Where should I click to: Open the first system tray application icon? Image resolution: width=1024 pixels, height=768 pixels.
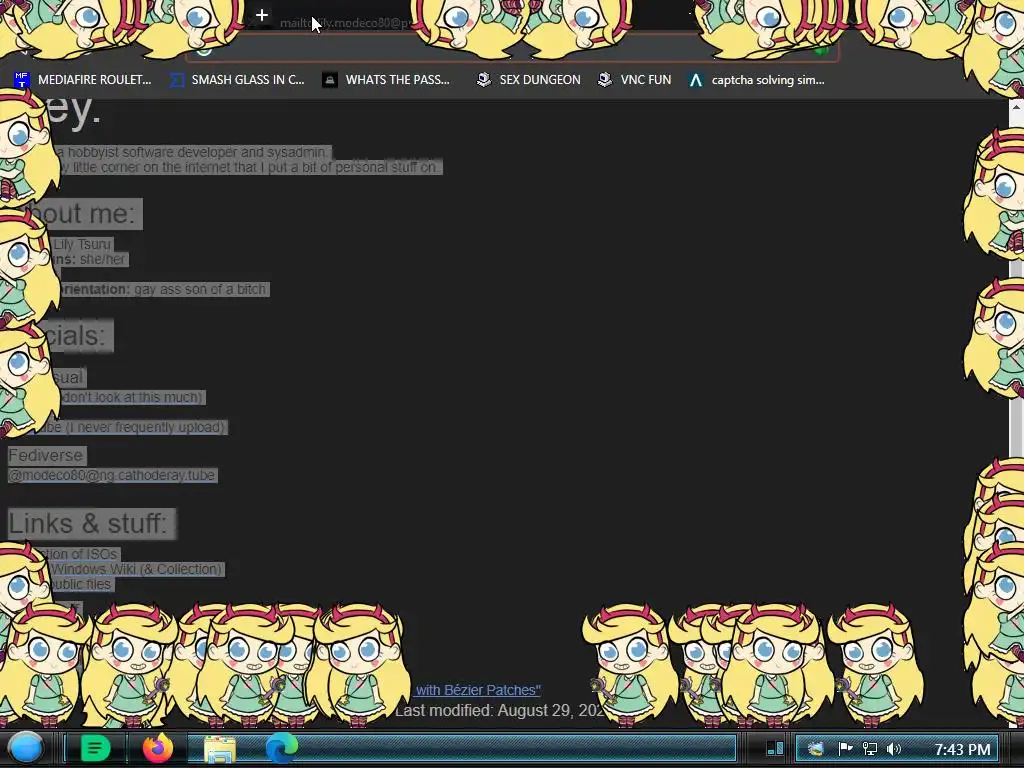pyautogui.click(x=816, y=749)
